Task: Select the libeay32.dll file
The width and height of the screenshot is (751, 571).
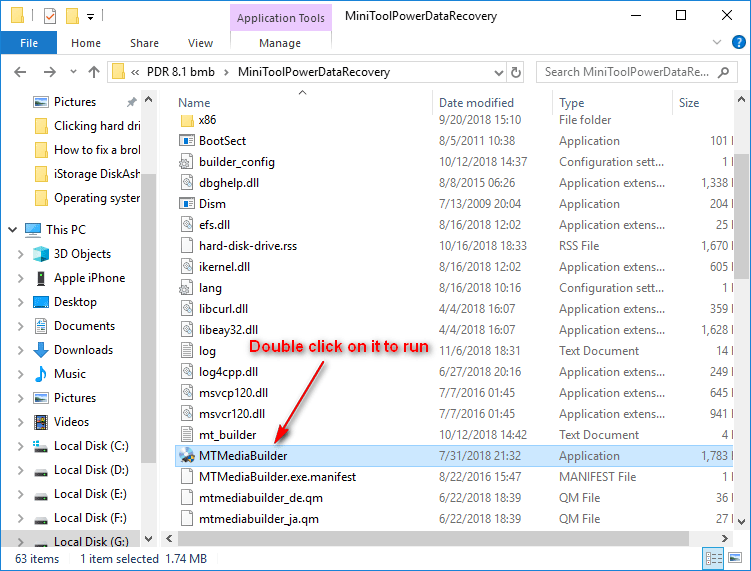Action: pos(454,330)
